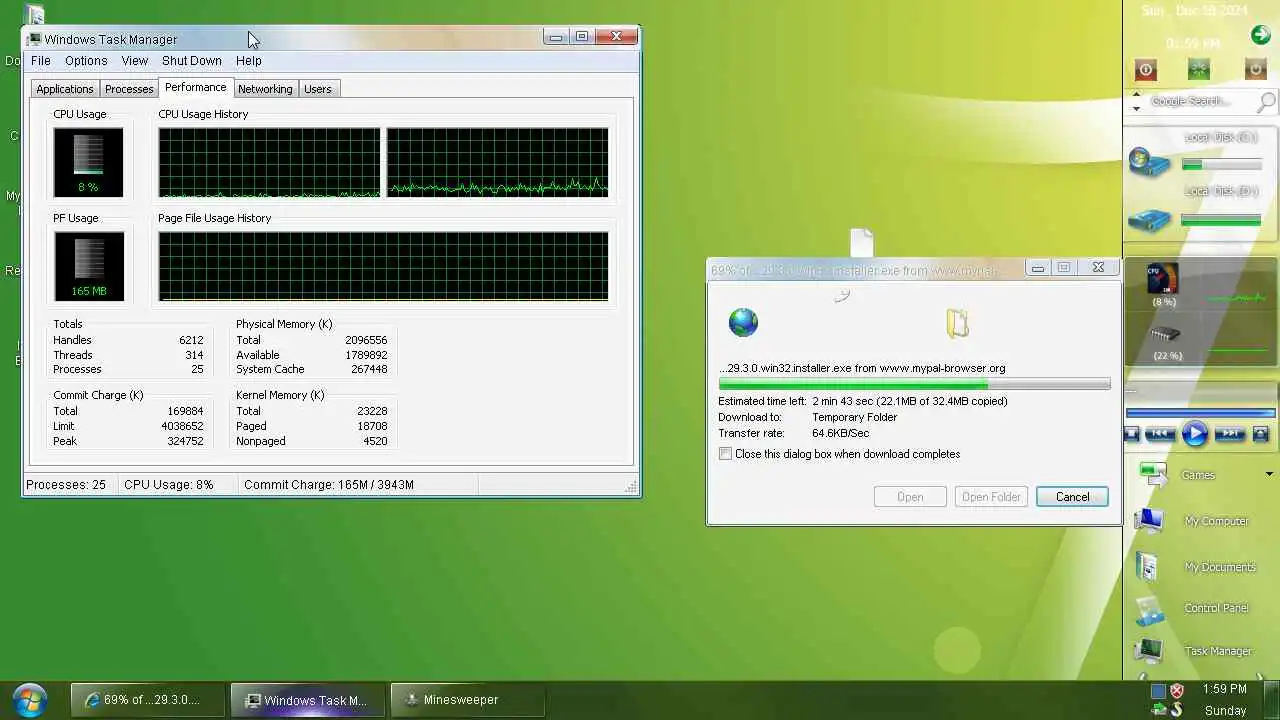Click the Commit Charge Peak value 324752
The width and height of the screenshot is (1280, 720).
point(185,441)
